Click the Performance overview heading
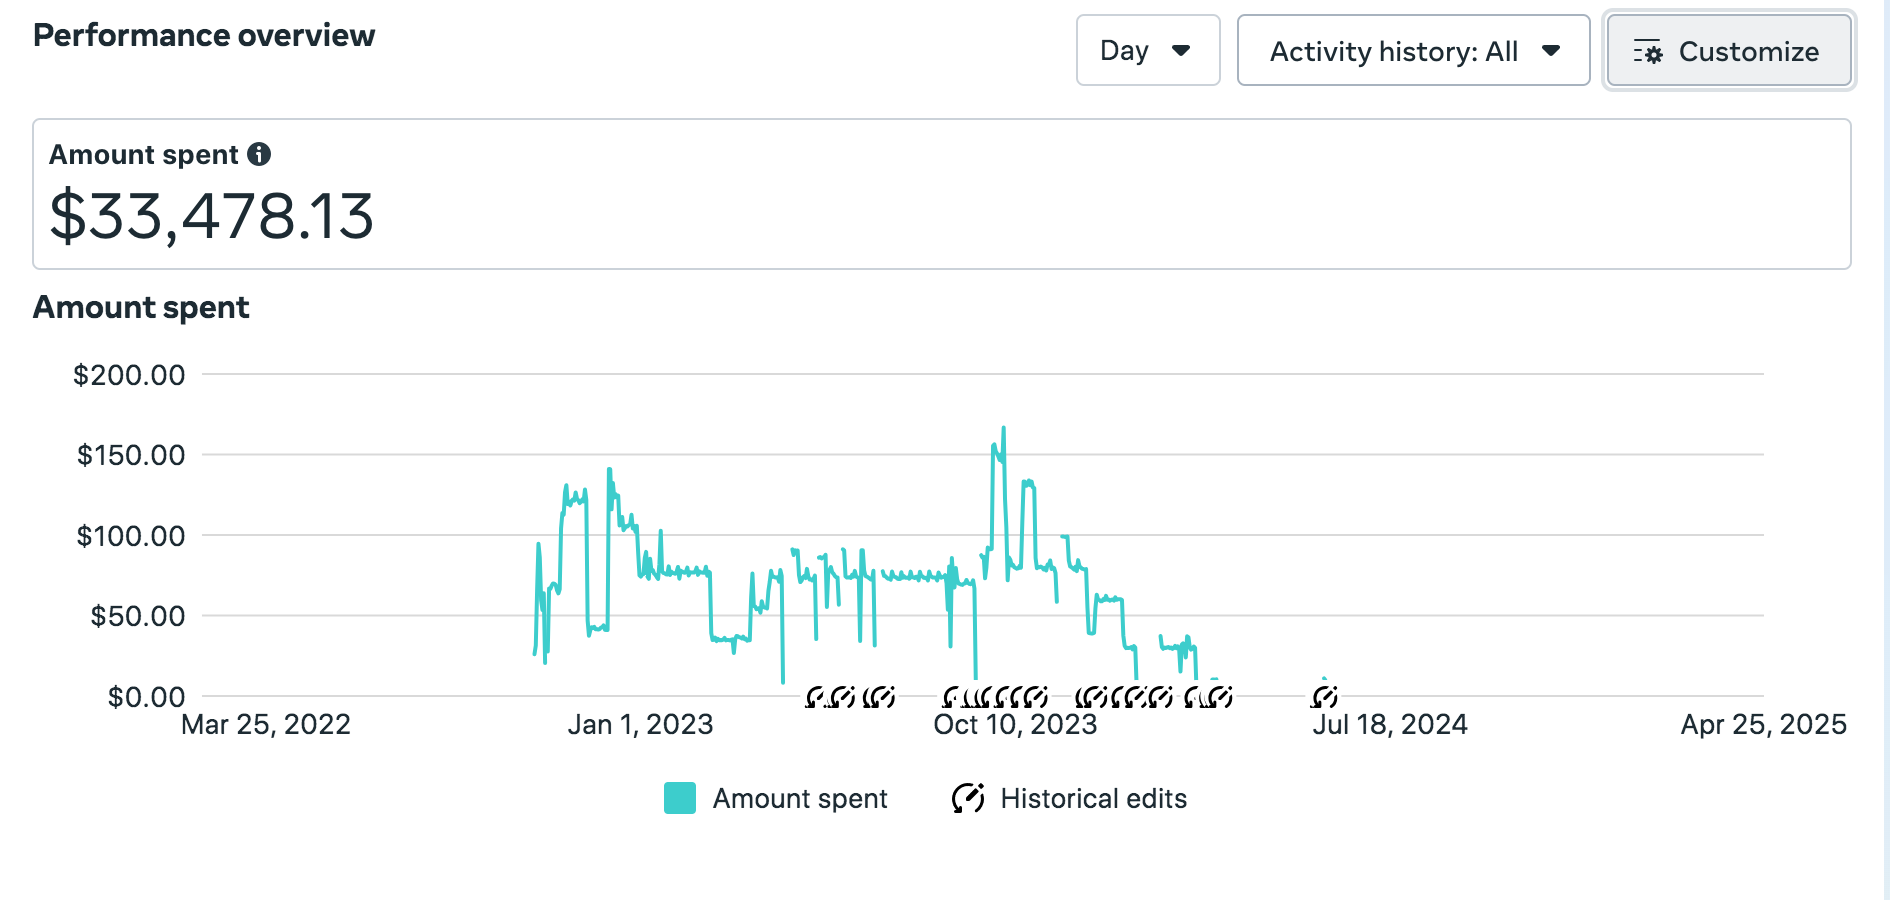Image resolution: width=1890 pixels, height=900 pixels. [x=204, y=35]
